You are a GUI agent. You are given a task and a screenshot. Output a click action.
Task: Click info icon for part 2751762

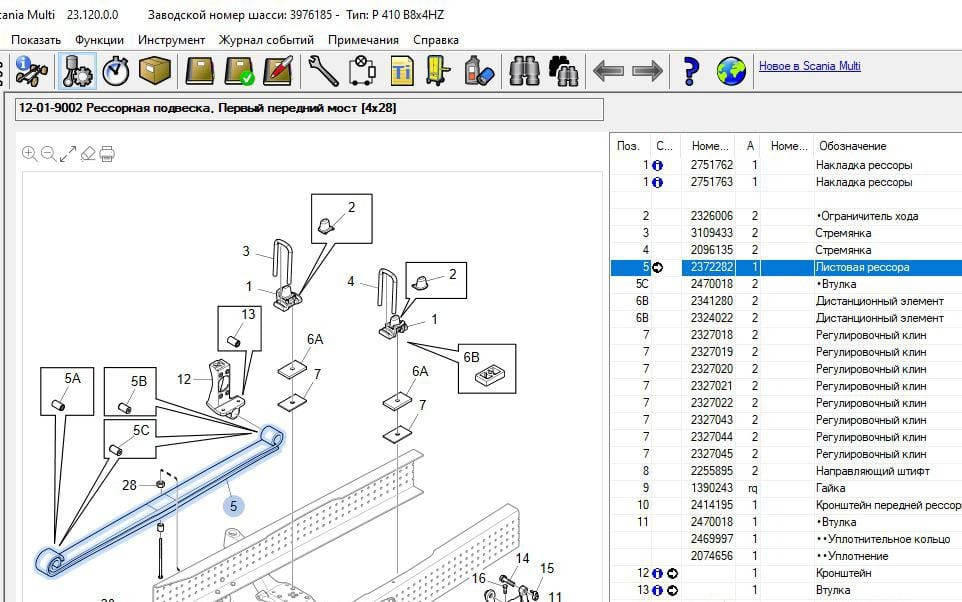(657, 166)
